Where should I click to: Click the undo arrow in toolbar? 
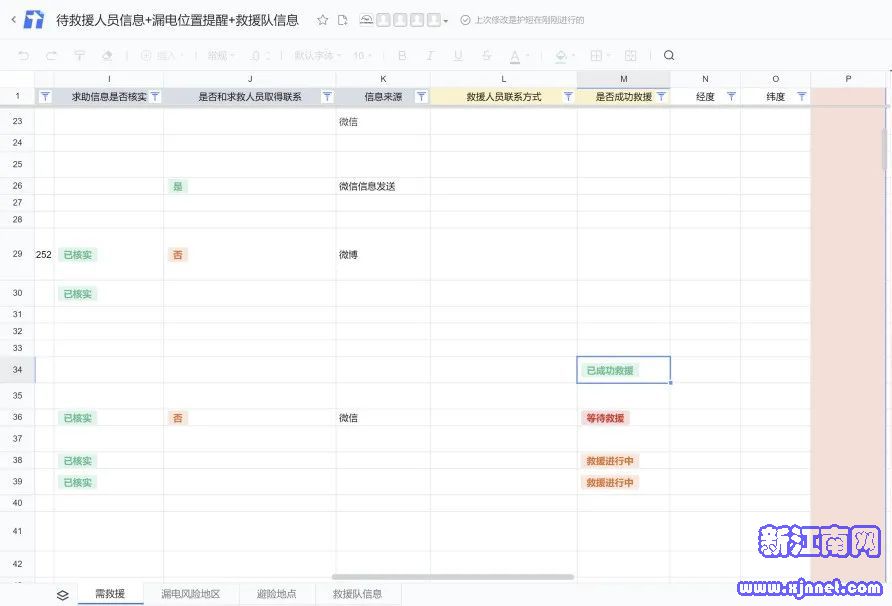coord(24,56)
